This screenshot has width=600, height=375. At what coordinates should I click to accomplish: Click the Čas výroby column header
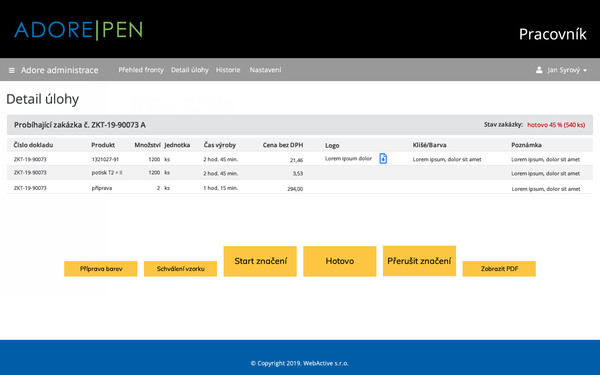tap(220, 145)
